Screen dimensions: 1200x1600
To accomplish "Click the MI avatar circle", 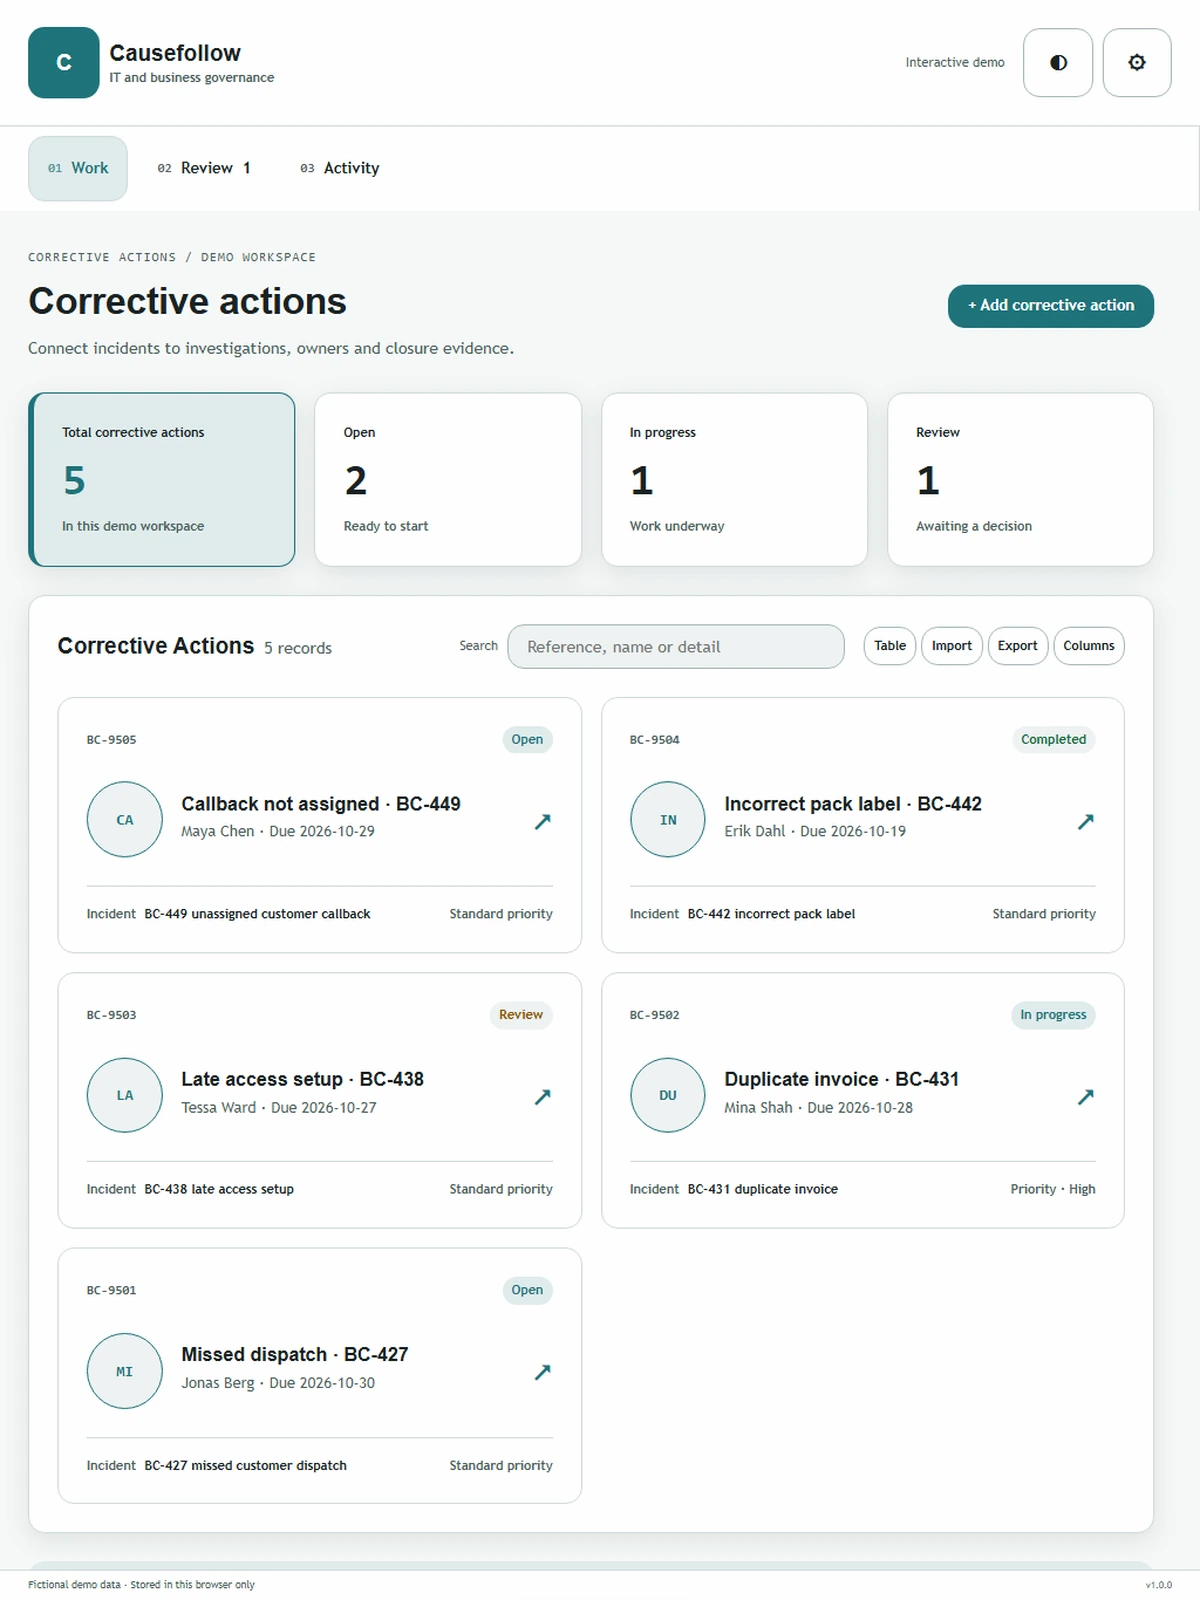I will coord(125,1371).
